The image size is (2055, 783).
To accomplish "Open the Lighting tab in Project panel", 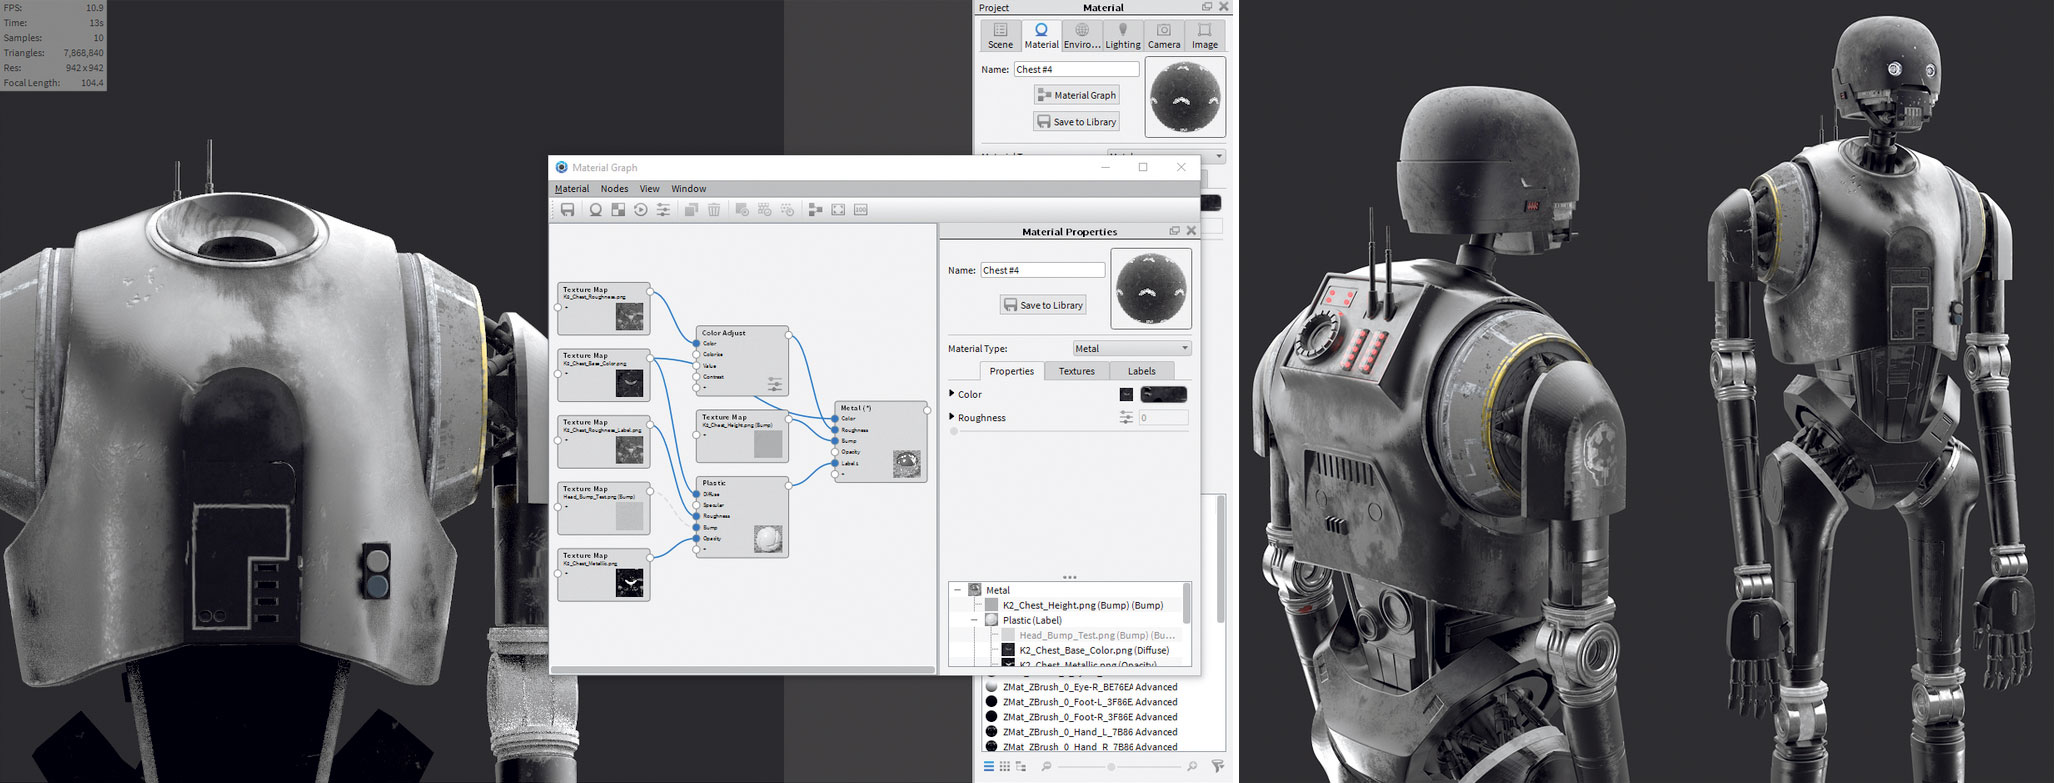I will [x=1123, y=36].
